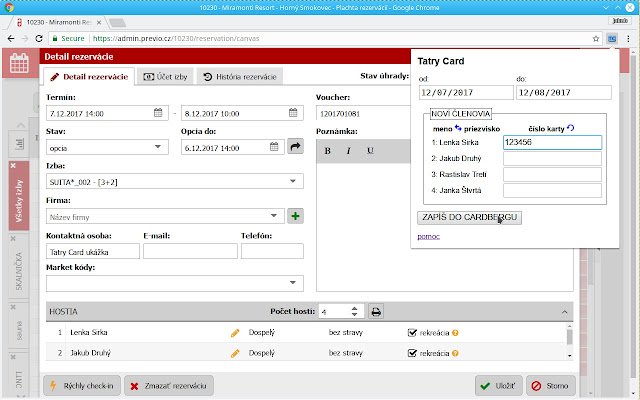Click card number field for Lenka Sirka
This screenshot has height=400, width=640.
pyautogui.click(x=552, y=142)
